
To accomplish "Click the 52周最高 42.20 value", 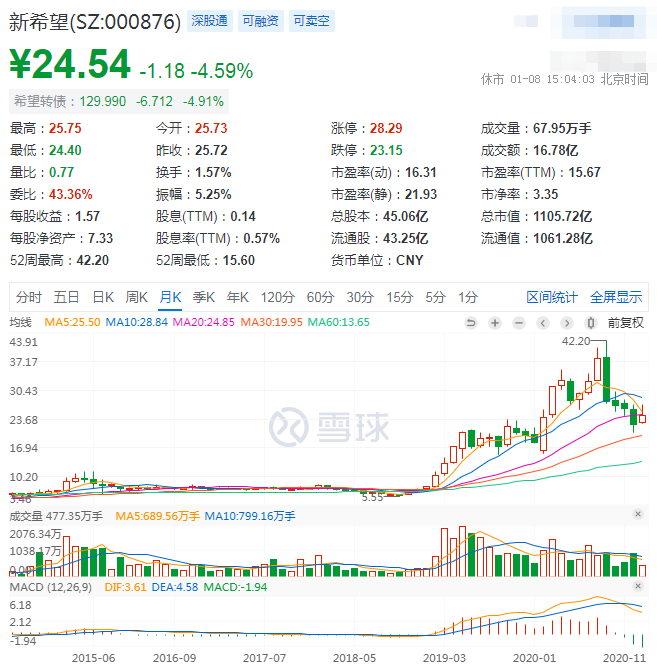I will click(93, 261).
